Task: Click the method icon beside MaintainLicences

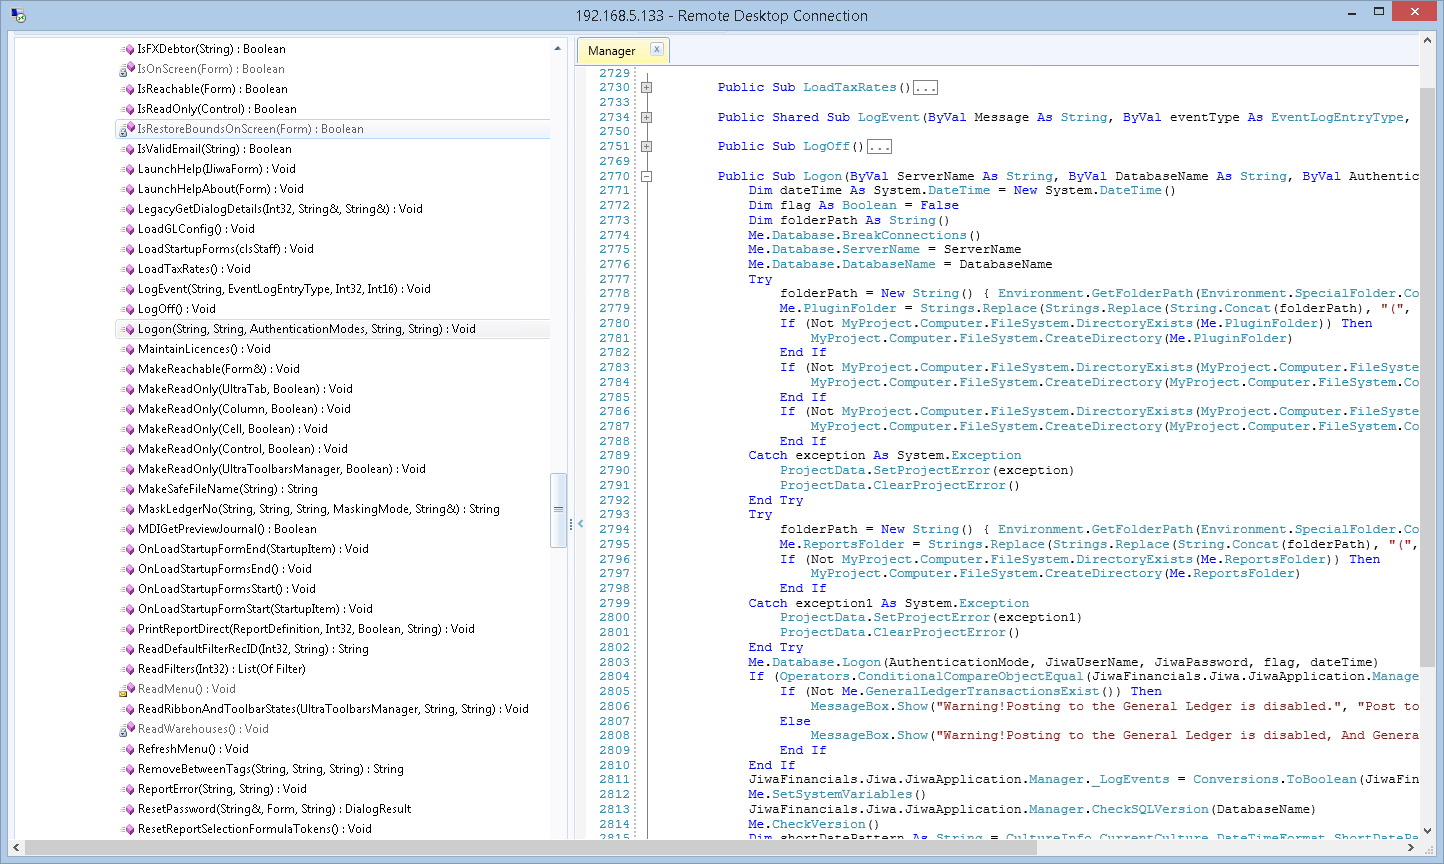Action: [128, 349]
